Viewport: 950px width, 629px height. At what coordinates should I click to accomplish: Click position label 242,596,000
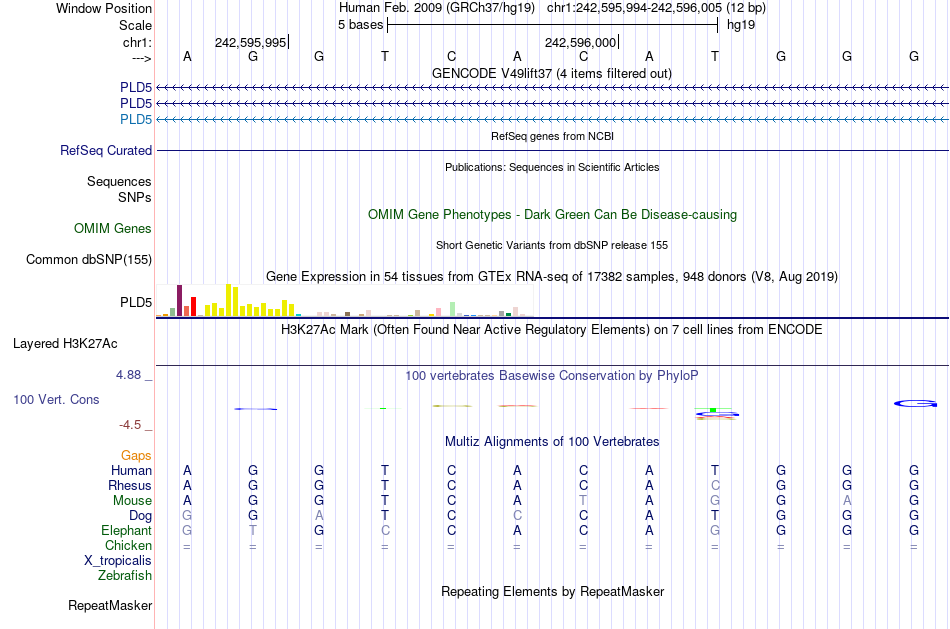point(580,42)
